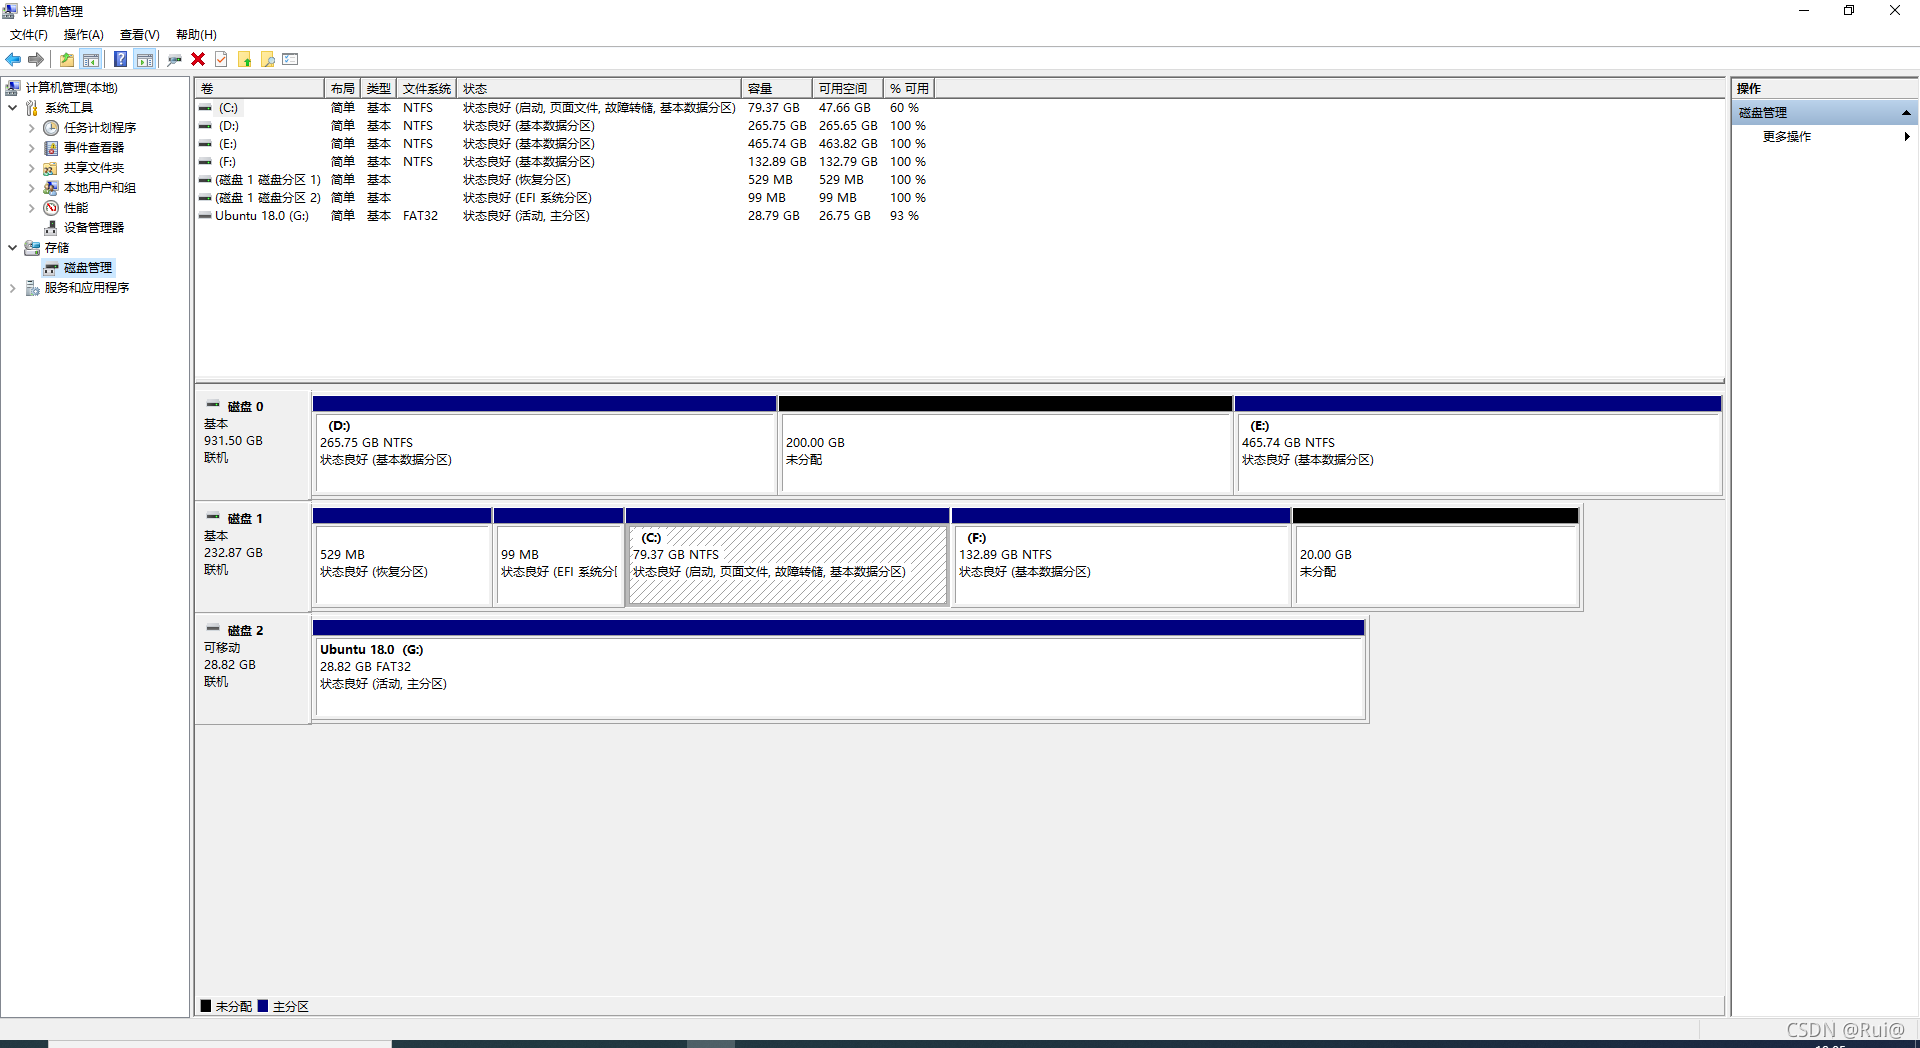Screen dimensions: 1920x1048
Task: Click the blue Back arrow in toolbar
Action: [13, 60]
